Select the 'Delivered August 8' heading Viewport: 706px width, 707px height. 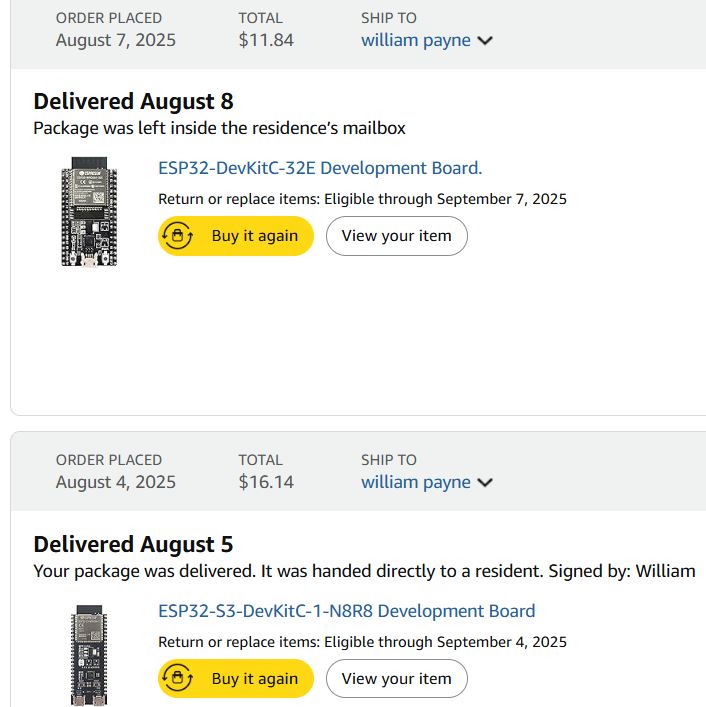click(x=133, y=102)
